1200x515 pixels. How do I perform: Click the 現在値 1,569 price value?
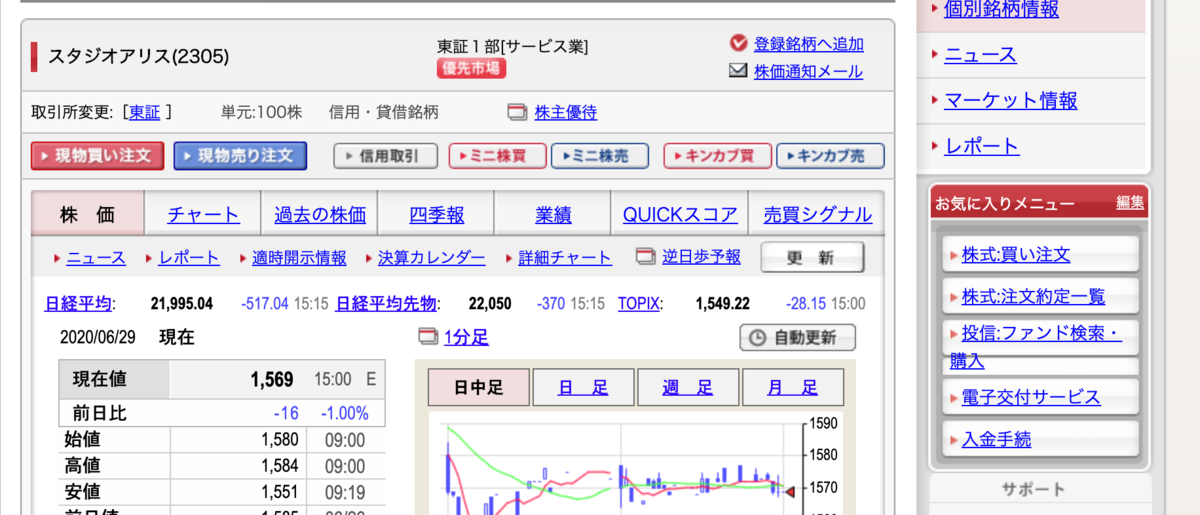click(271, 379)
